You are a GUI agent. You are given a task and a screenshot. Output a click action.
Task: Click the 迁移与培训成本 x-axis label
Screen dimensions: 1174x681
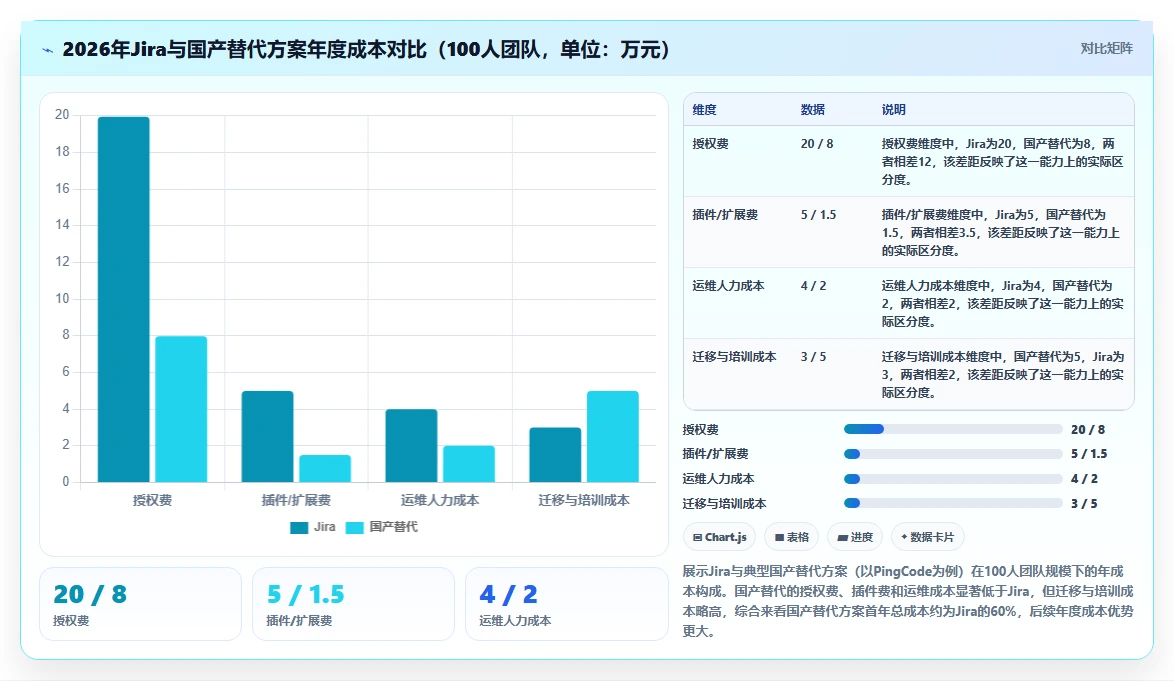pos(584,501)
